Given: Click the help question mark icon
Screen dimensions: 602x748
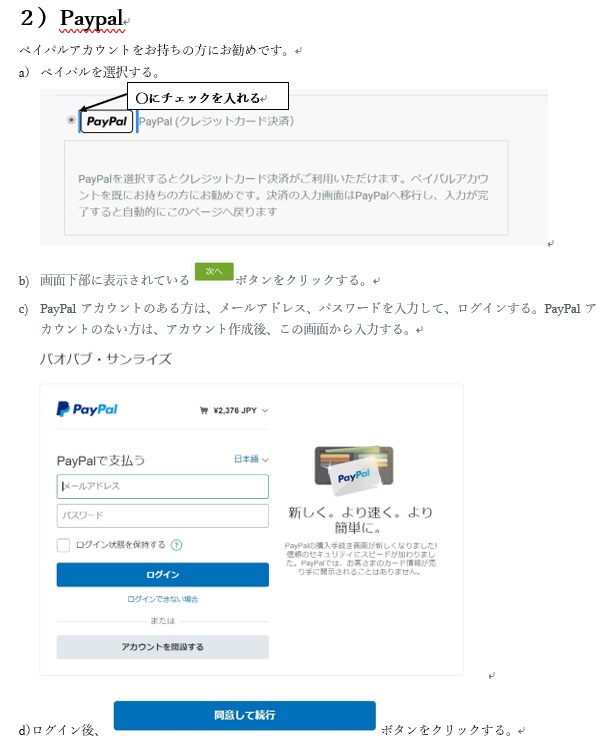Looking at the screenshot, I should coord(176,545).
